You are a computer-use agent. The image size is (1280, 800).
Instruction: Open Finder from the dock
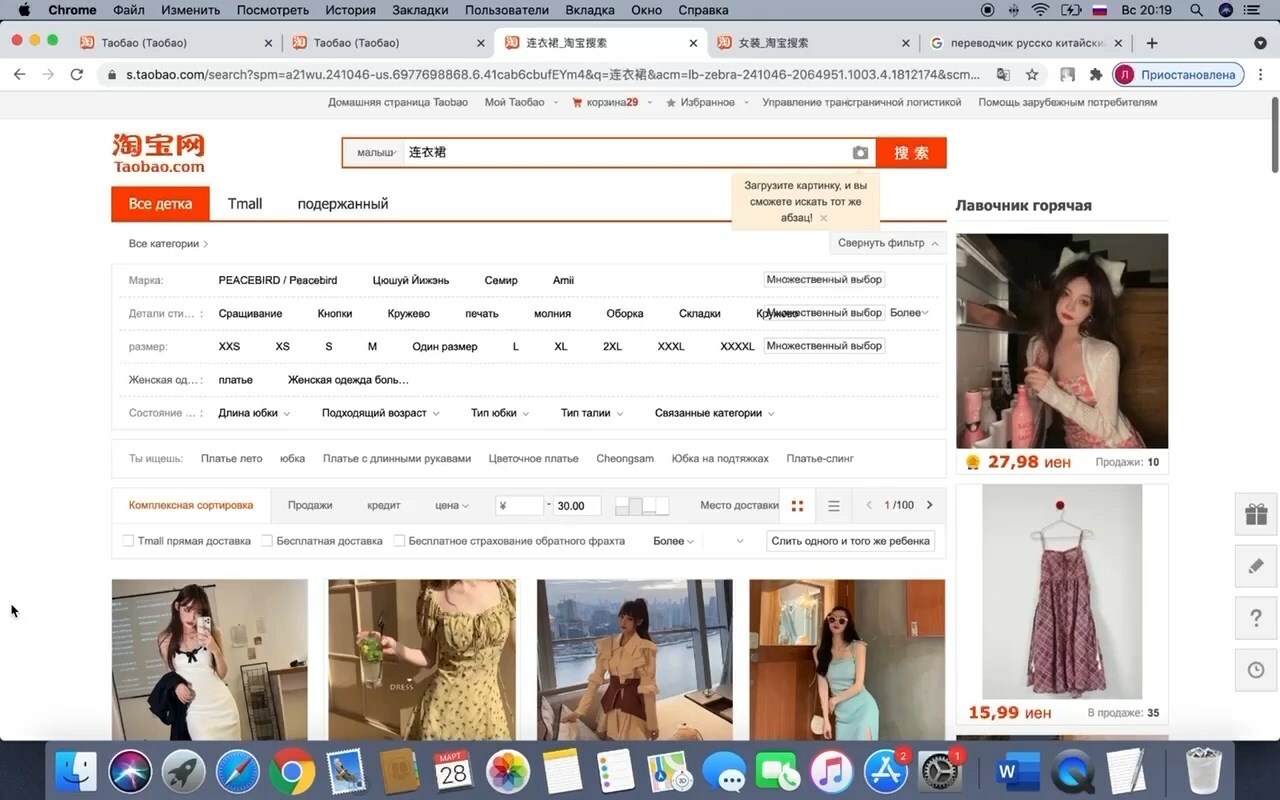[76, 772]
